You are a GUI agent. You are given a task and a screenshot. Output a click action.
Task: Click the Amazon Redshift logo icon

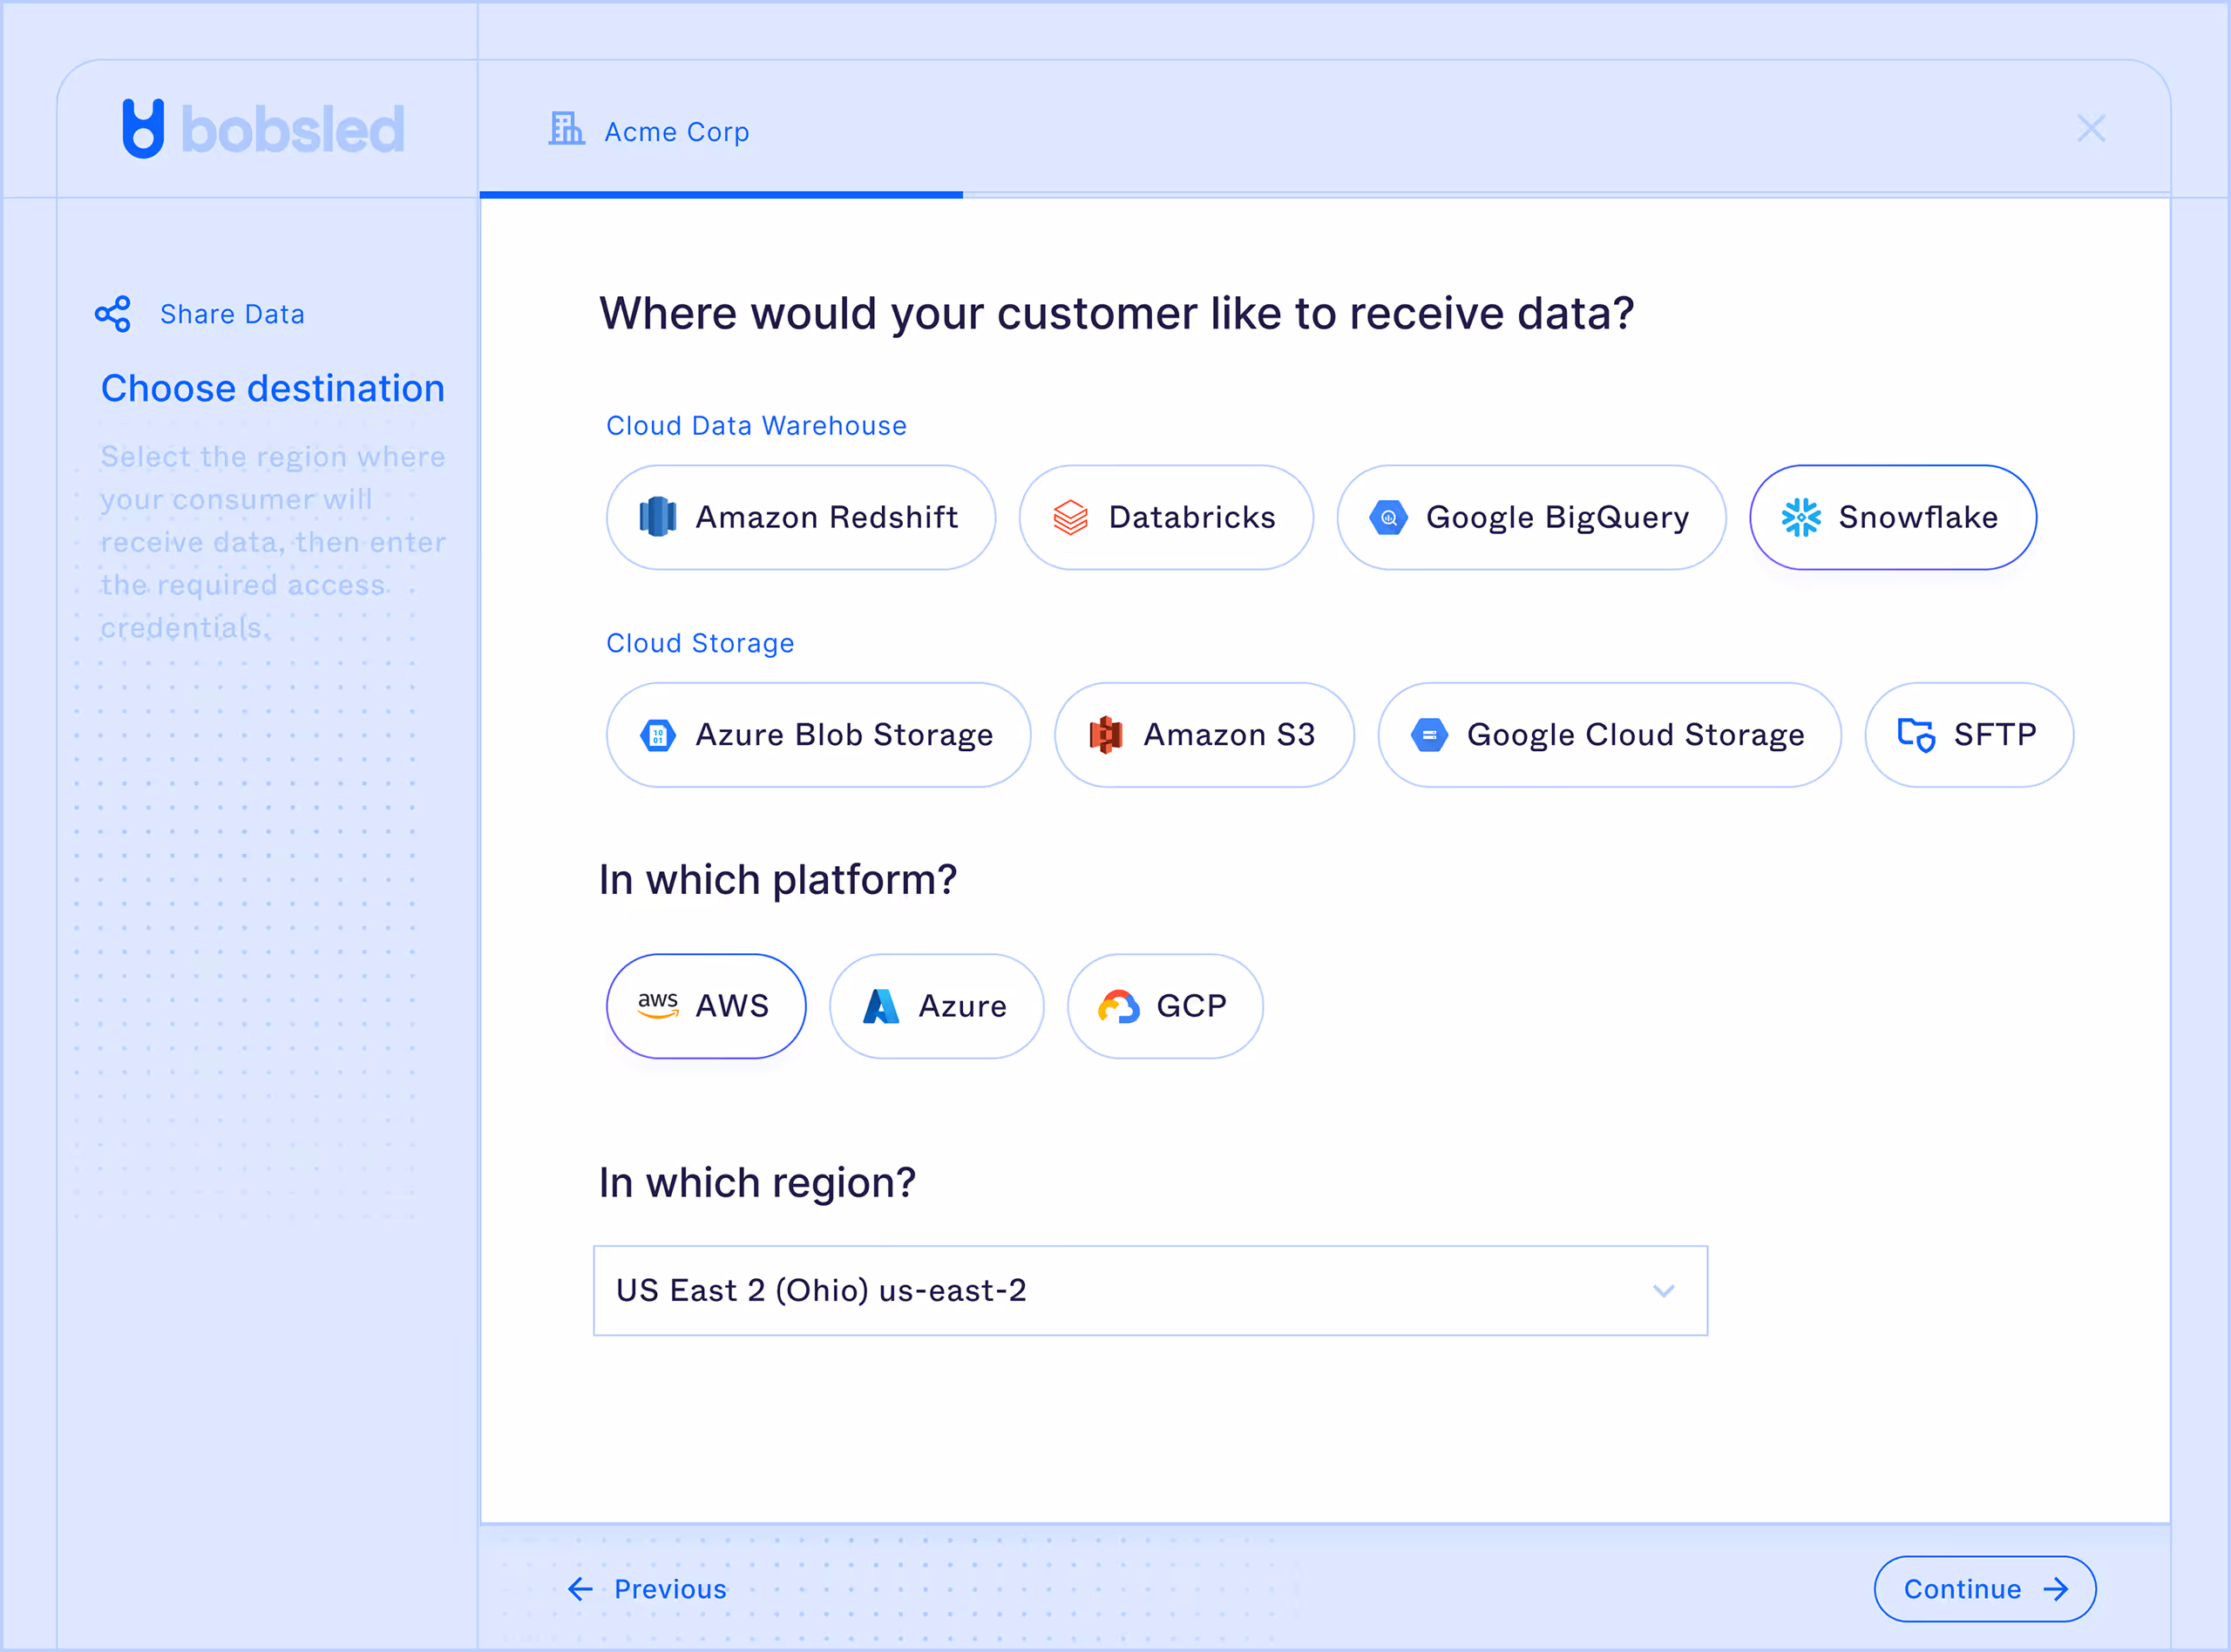point(657,517)
